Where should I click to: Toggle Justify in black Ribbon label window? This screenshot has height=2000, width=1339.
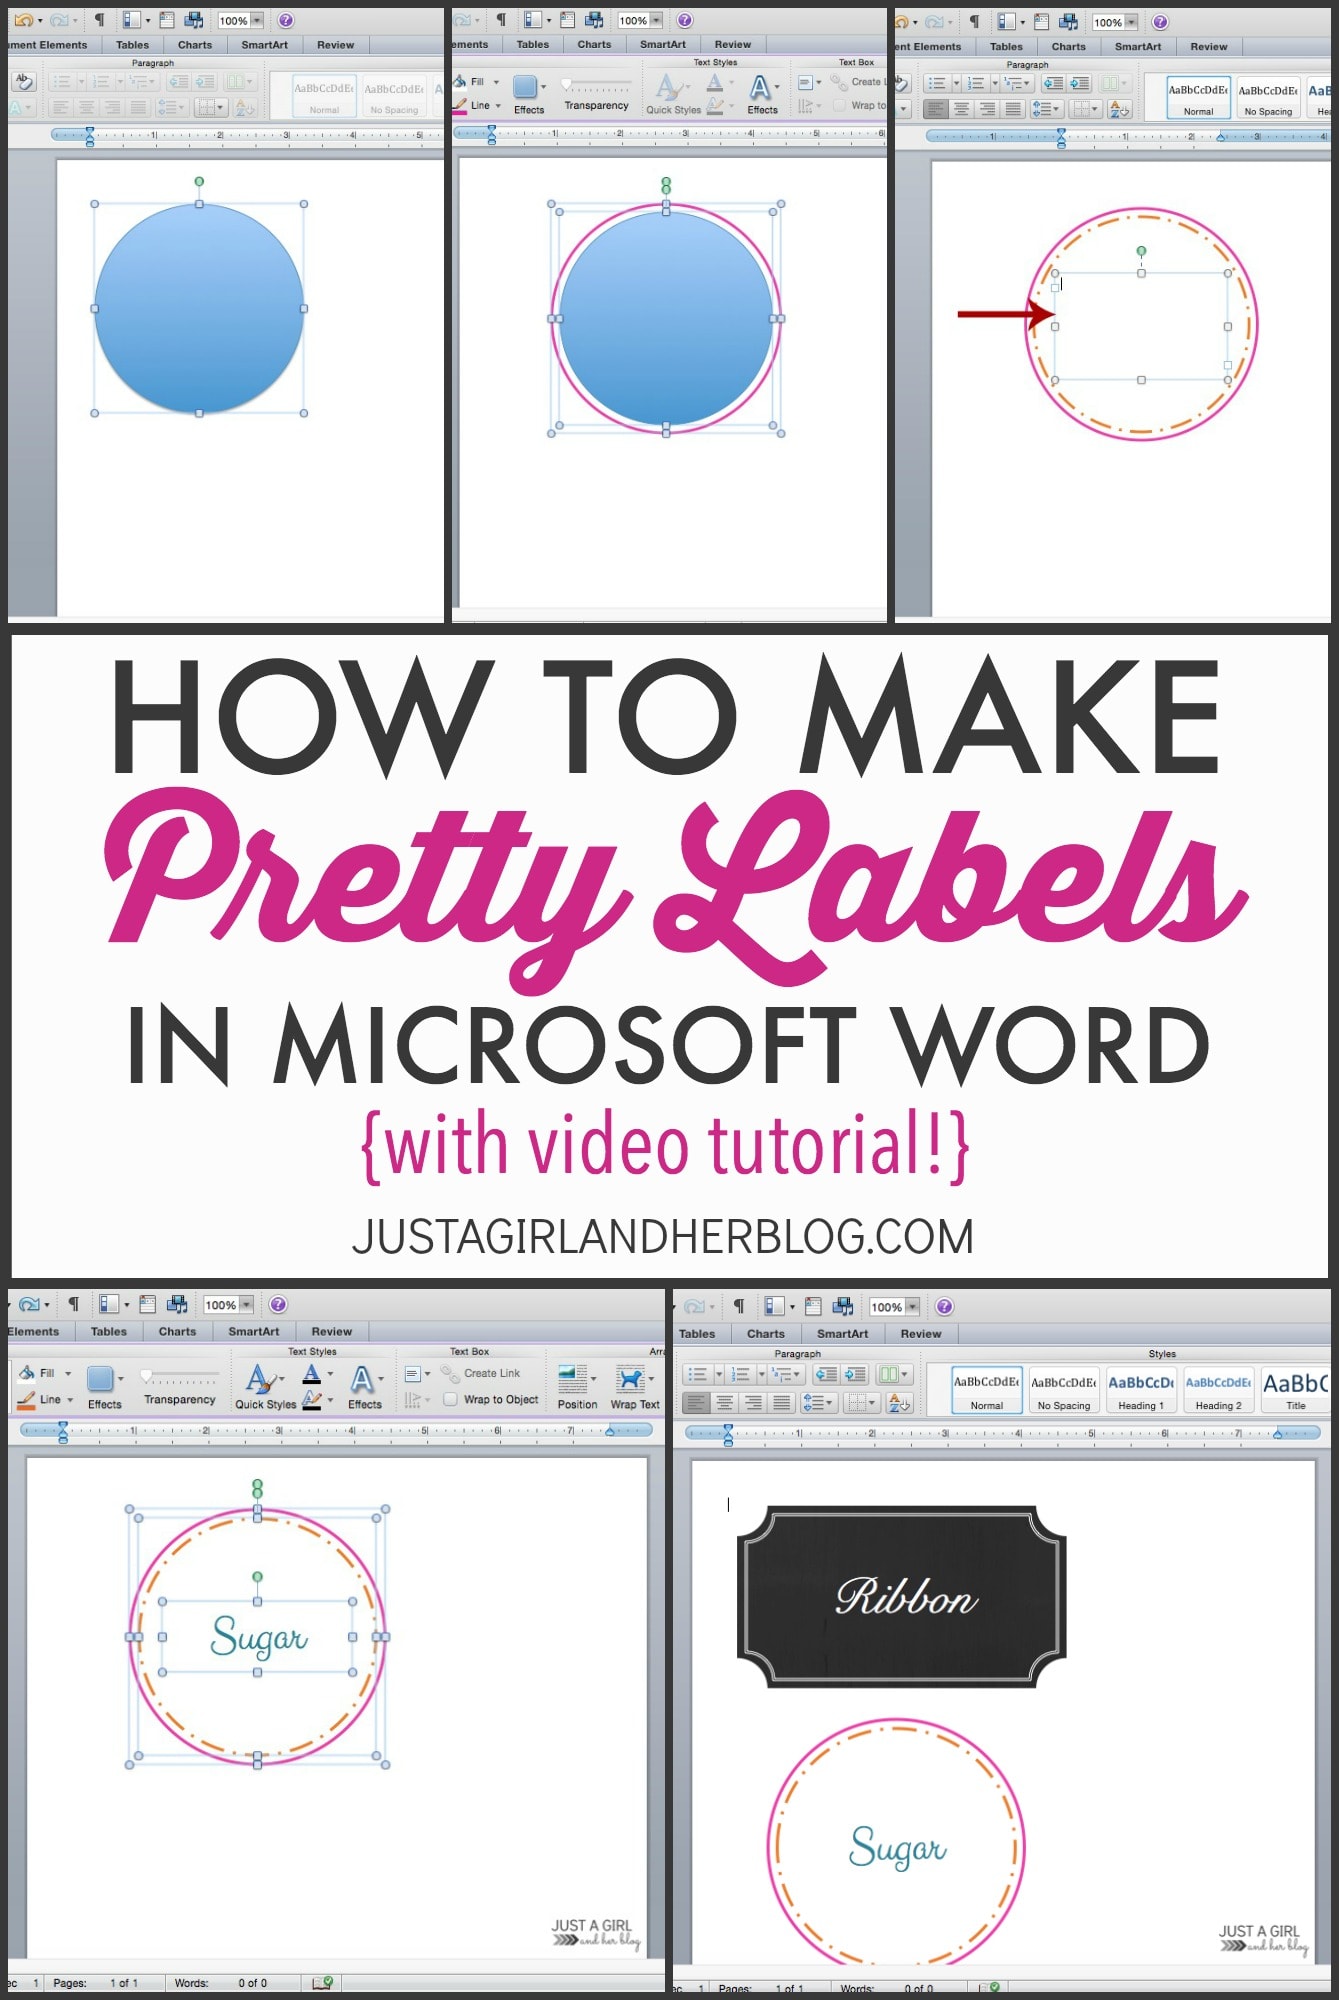tap(782, 1403)
